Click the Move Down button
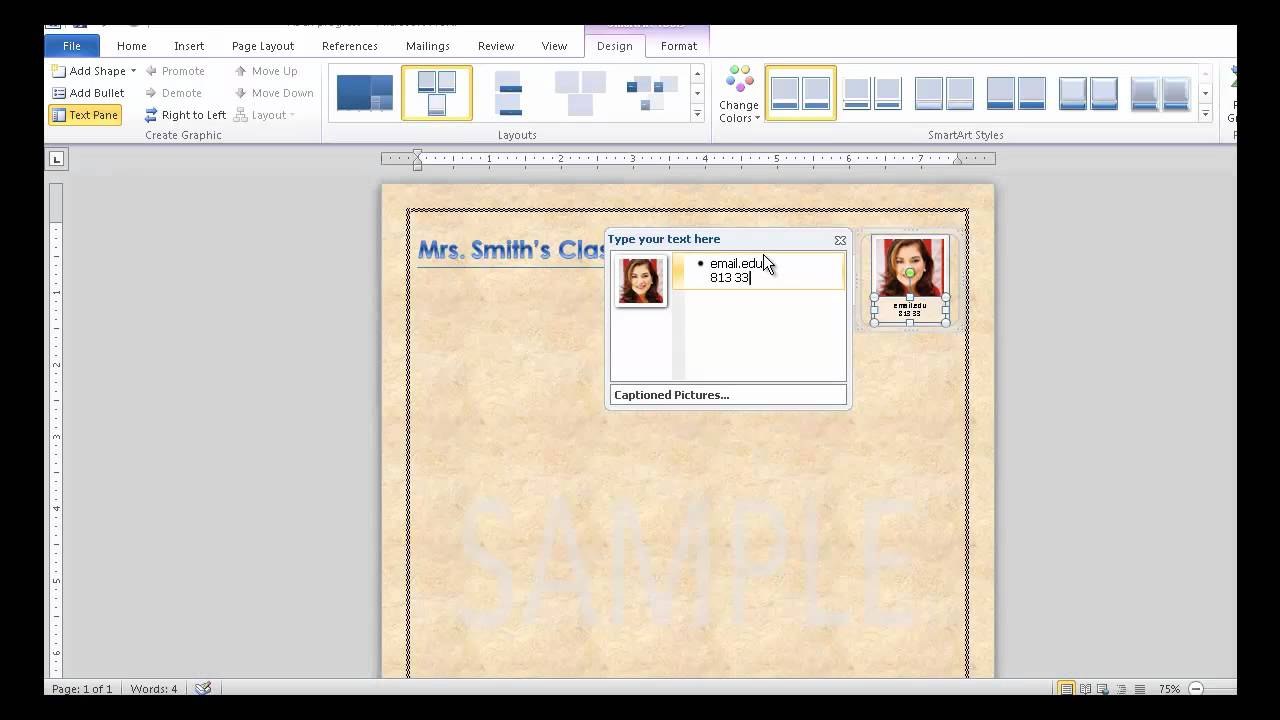The height and width of the screenshot is (720, 1280). click(x=274, y=93)
